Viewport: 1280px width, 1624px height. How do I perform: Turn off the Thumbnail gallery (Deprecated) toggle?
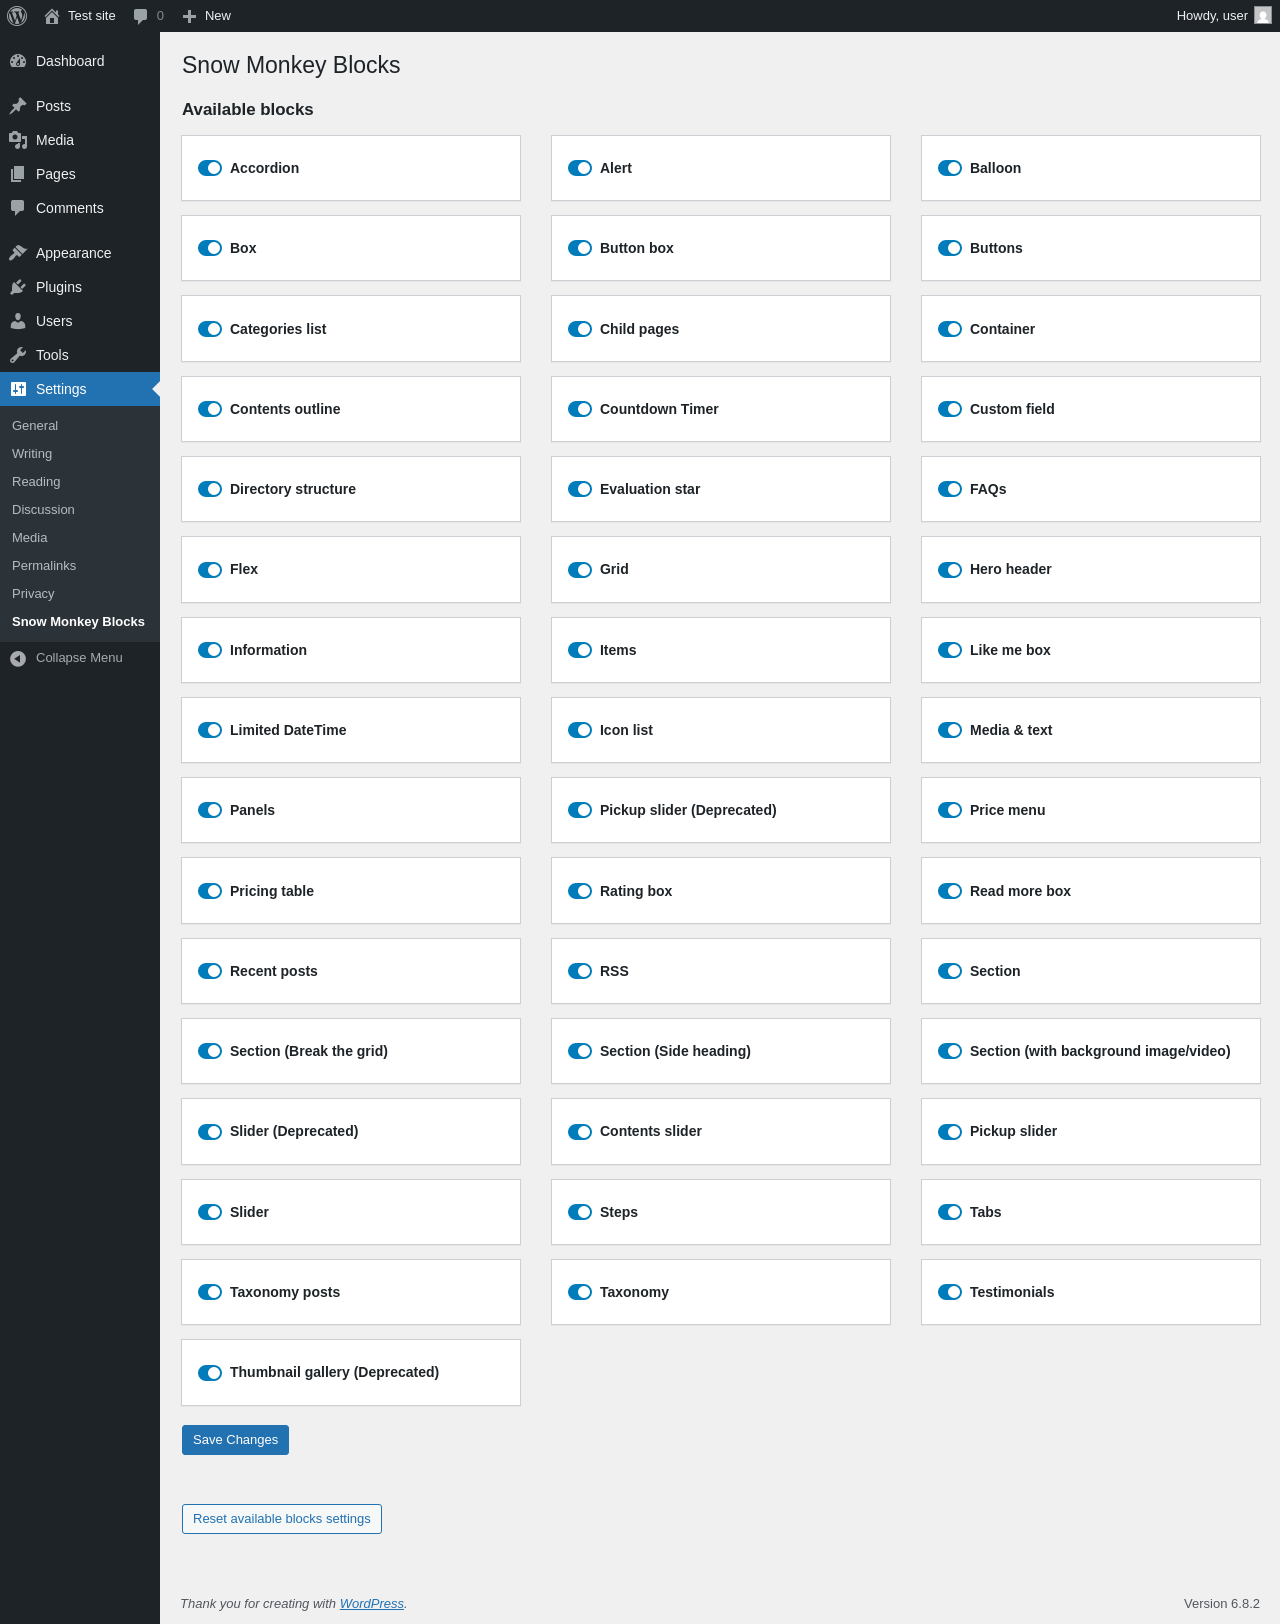coord(210,1372)
